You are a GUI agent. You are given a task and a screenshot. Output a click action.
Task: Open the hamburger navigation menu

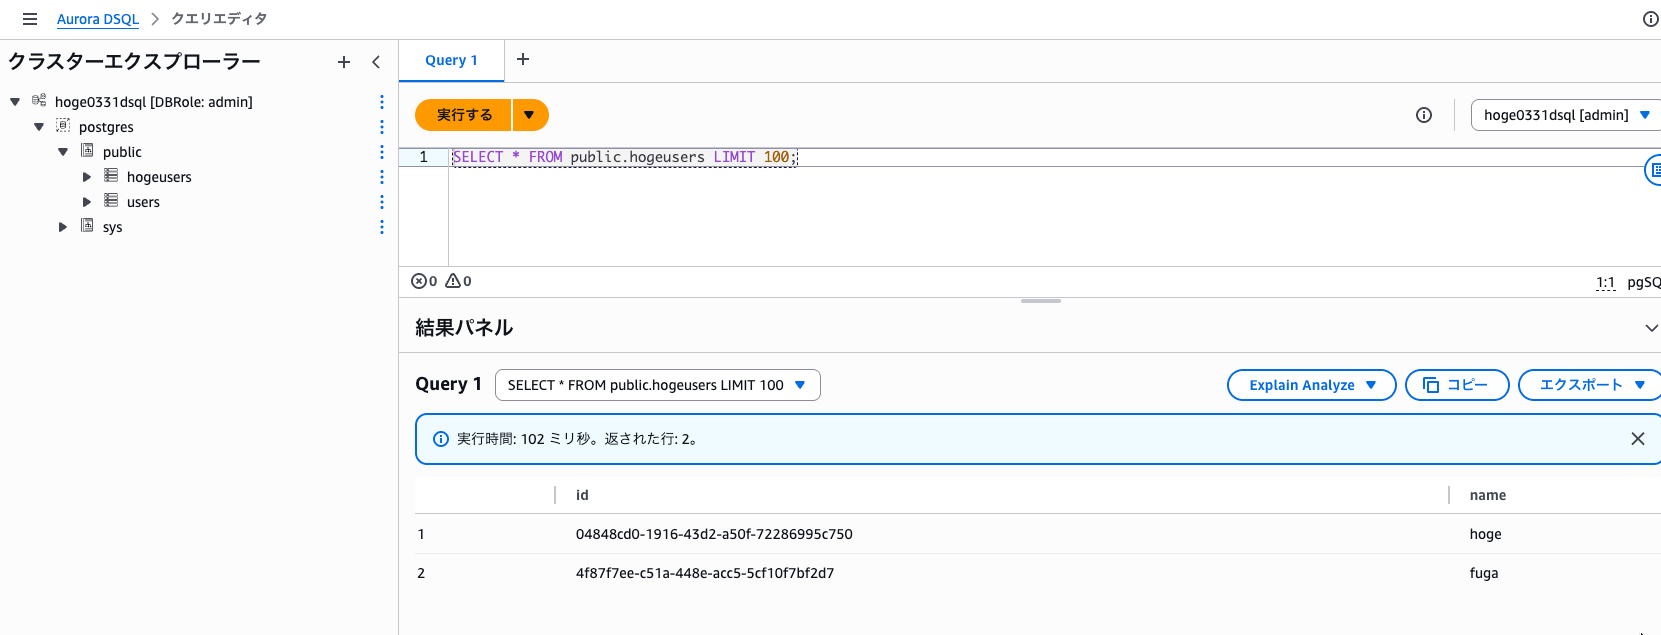click(x=30, y=19)
